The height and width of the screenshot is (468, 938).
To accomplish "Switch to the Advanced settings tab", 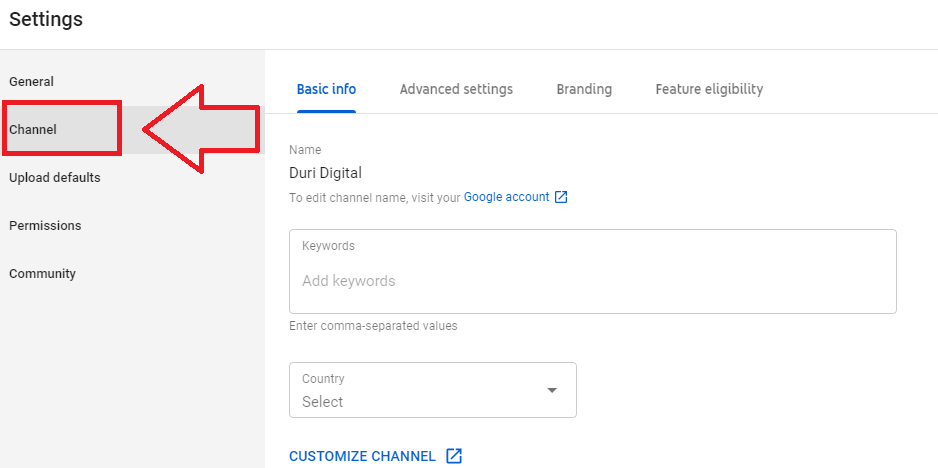I will [456, 89].
